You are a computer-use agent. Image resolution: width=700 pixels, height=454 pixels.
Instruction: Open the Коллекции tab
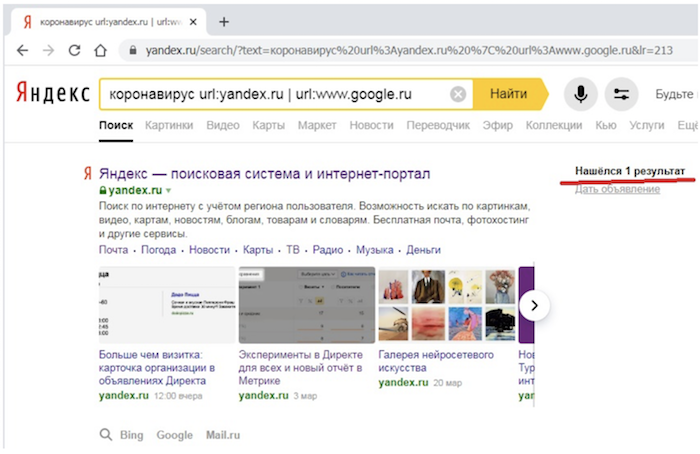pyautogui.click(x=554, y=125)
